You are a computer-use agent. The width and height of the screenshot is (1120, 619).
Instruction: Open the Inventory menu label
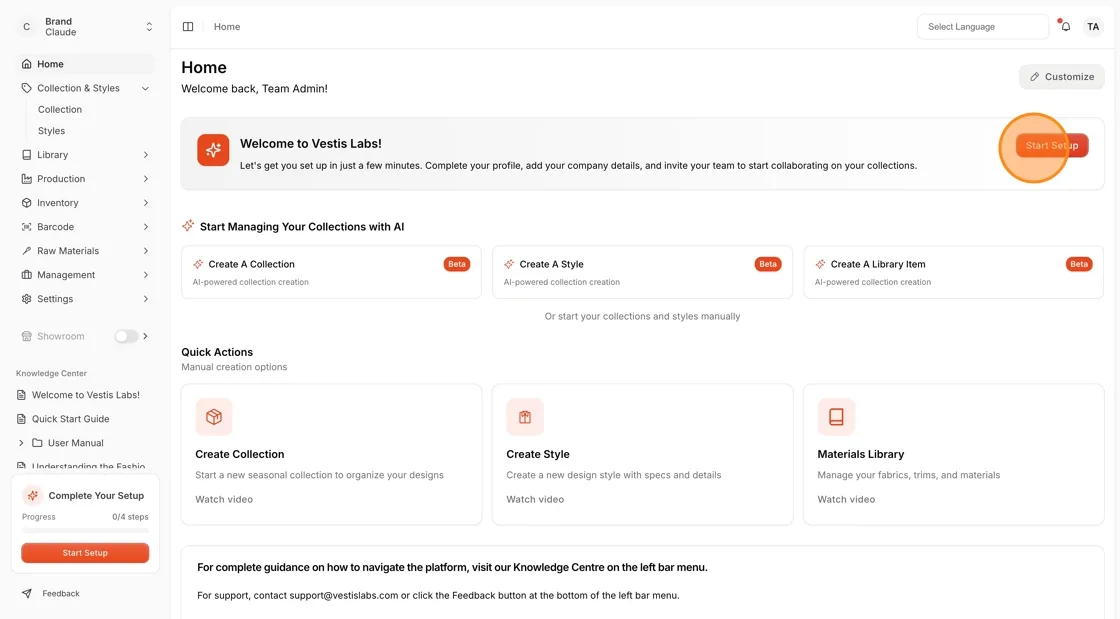click(x=58, y=203)
